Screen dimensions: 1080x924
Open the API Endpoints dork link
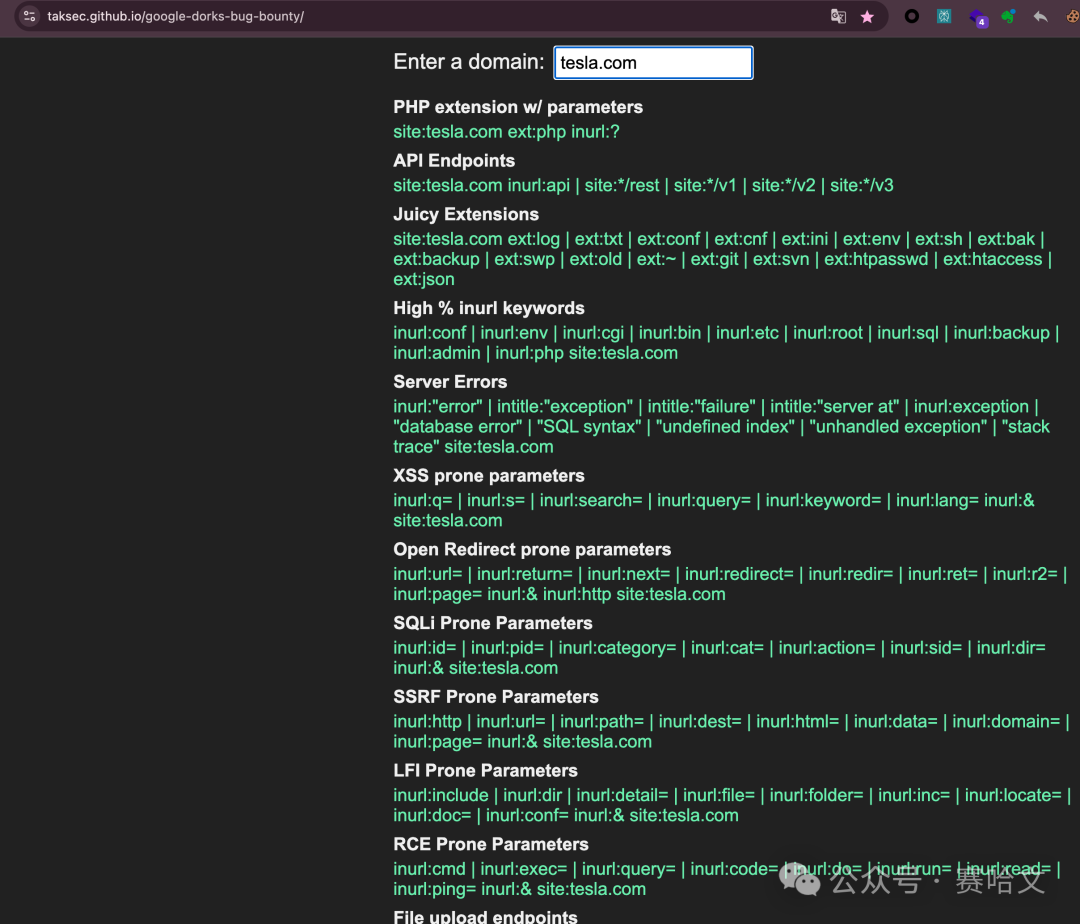[x=643, y=185]
